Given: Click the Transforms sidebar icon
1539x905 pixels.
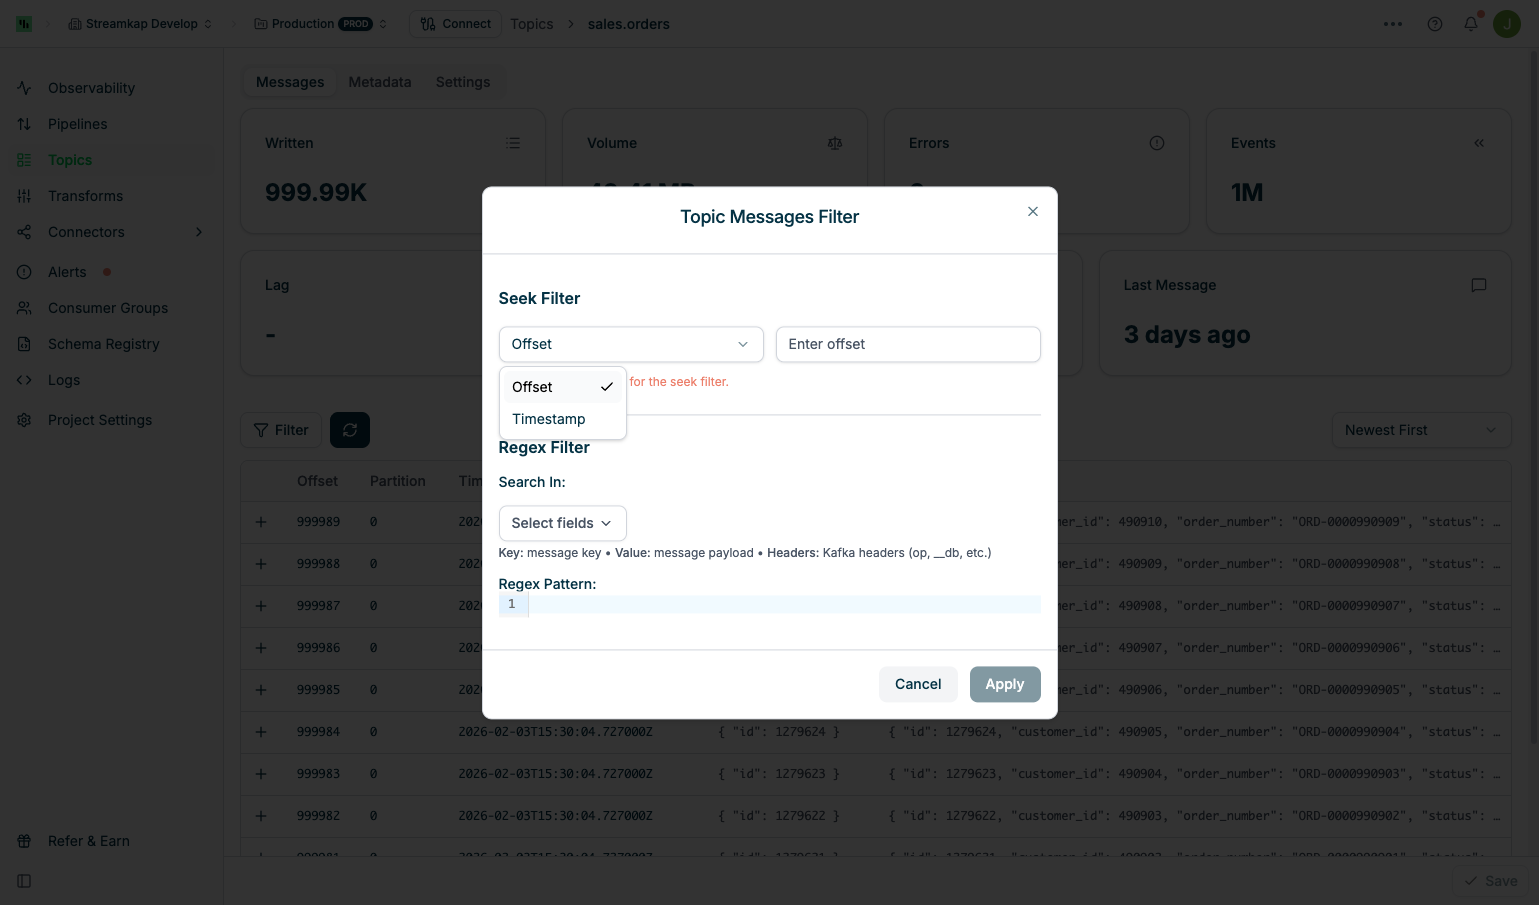Looking at the screenshot, I should pyautogui.click(x=24, y=196).
